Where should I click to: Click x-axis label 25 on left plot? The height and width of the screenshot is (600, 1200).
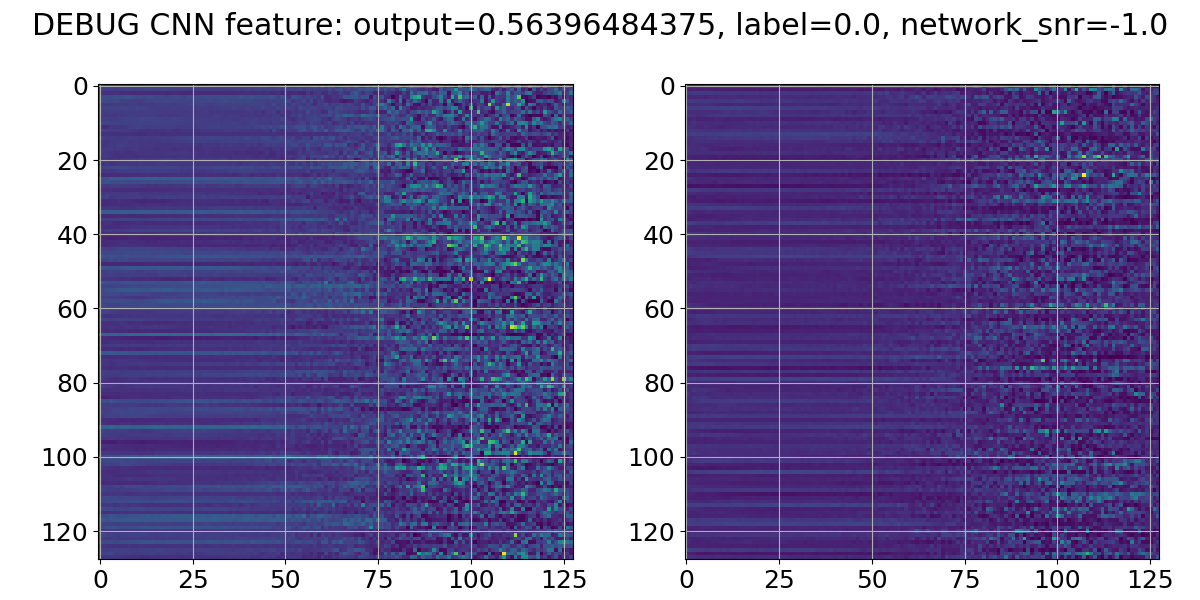point(193,579)
